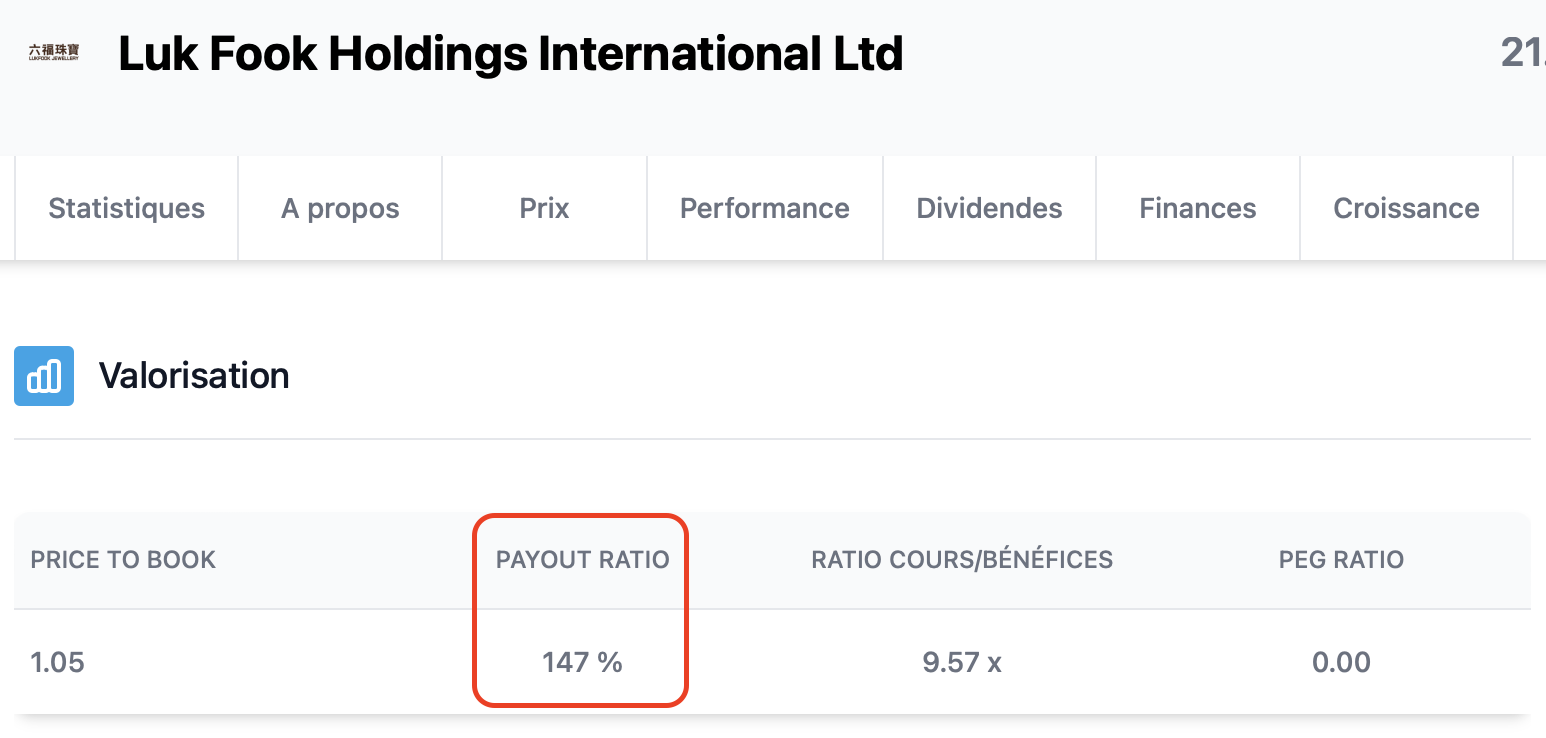Click the blue Valorisation bar chart icon
The width and height of the screenshot is (1546, 738).
tap(44, 376)
